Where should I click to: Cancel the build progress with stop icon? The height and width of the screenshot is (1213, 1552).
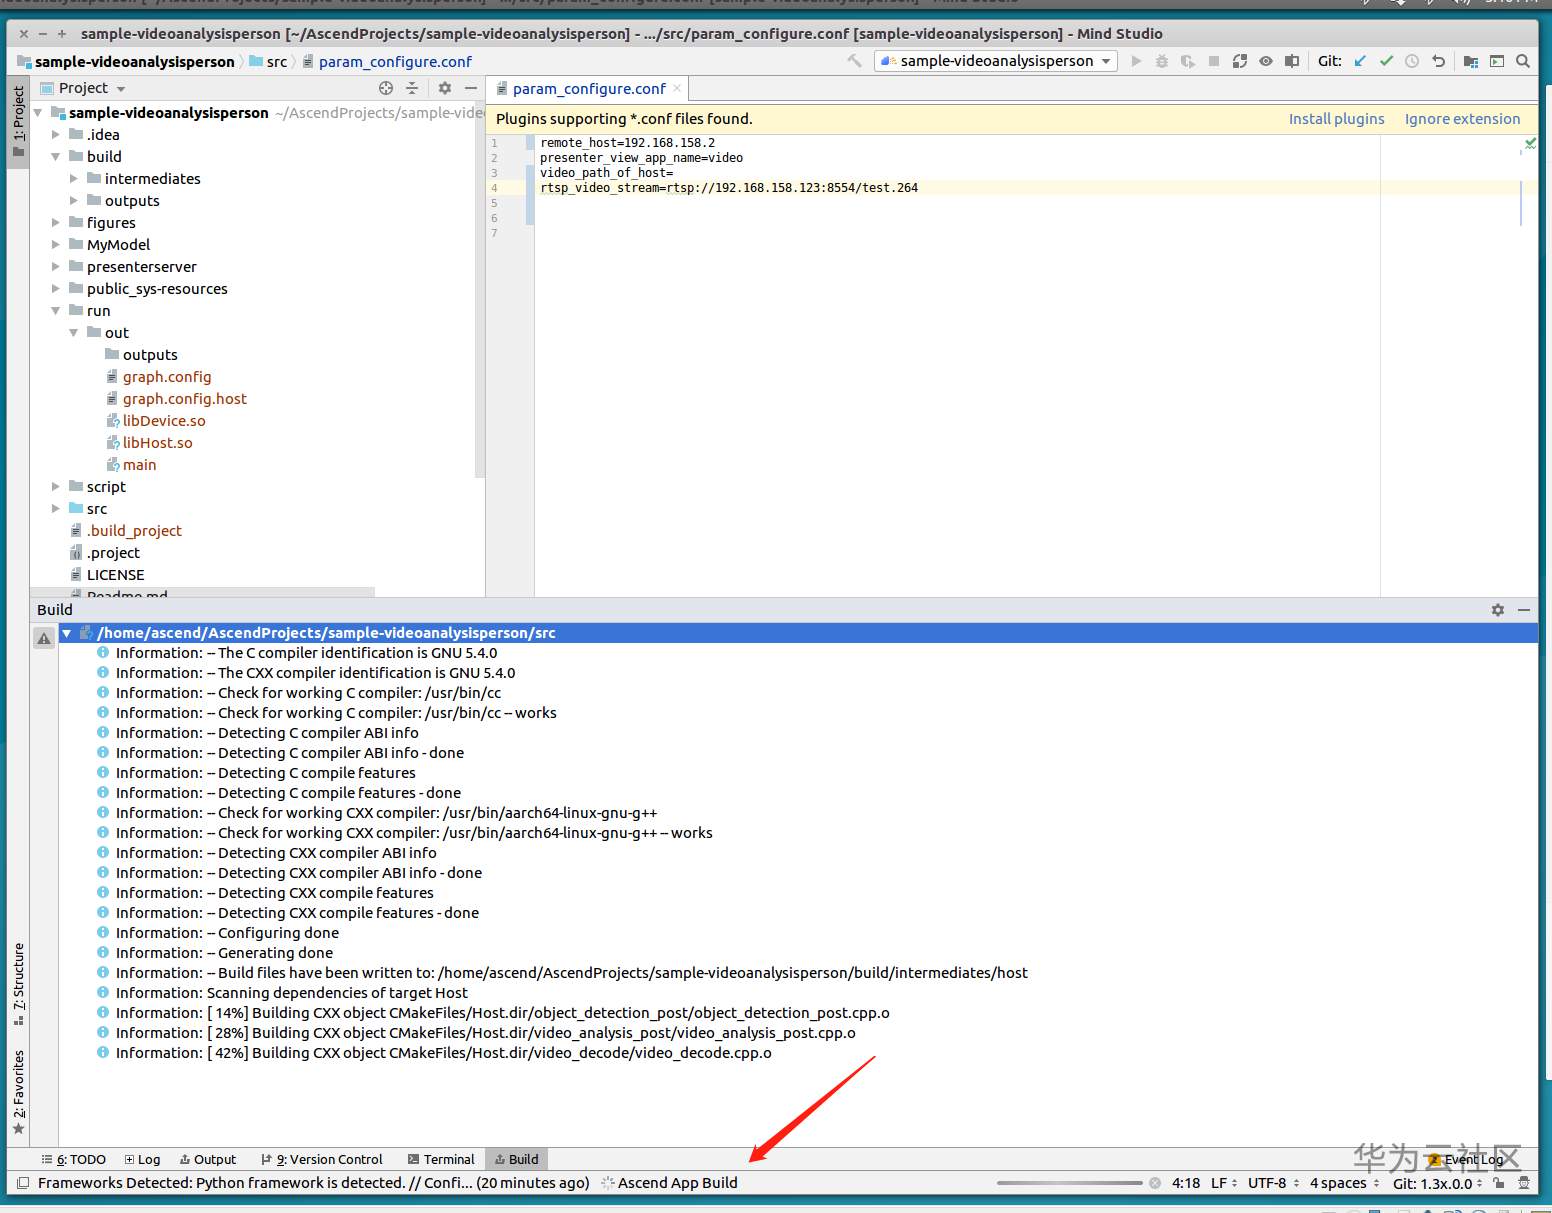(1155, 1183)
